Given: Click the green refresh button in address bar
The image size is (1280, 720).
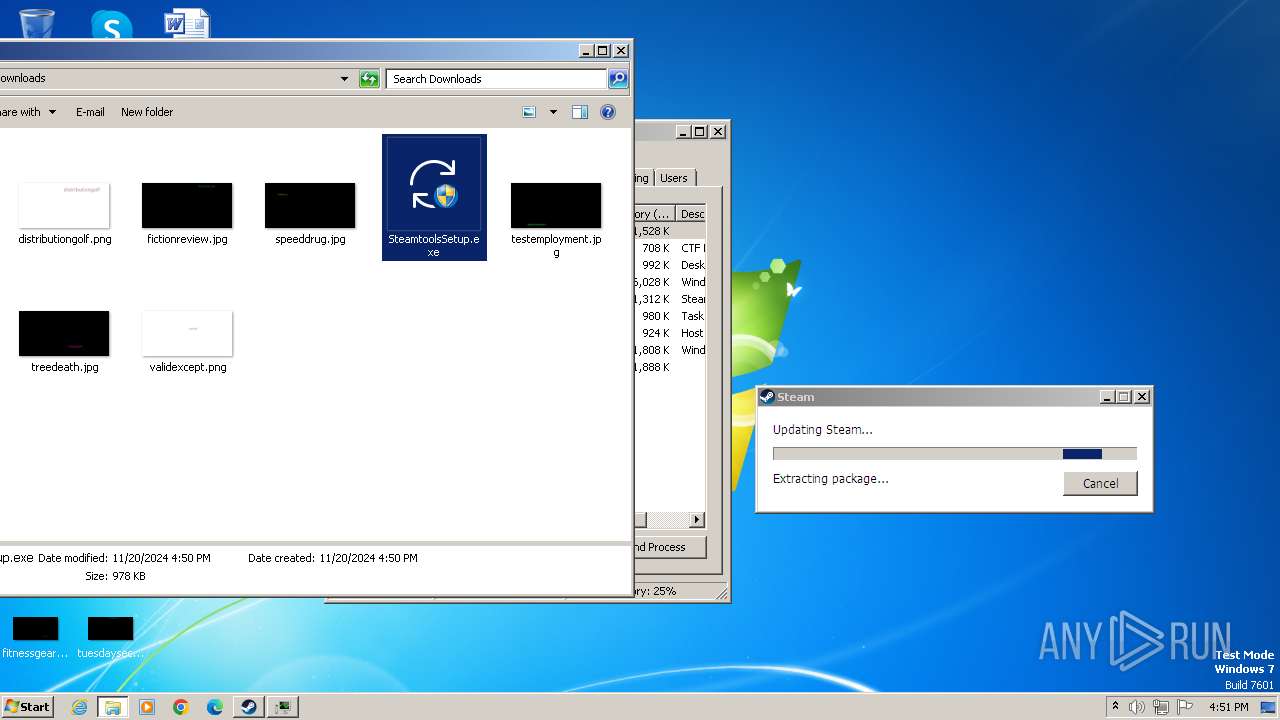Looking at the screenshot, I should pyautogui.click(x=369, y=79).
